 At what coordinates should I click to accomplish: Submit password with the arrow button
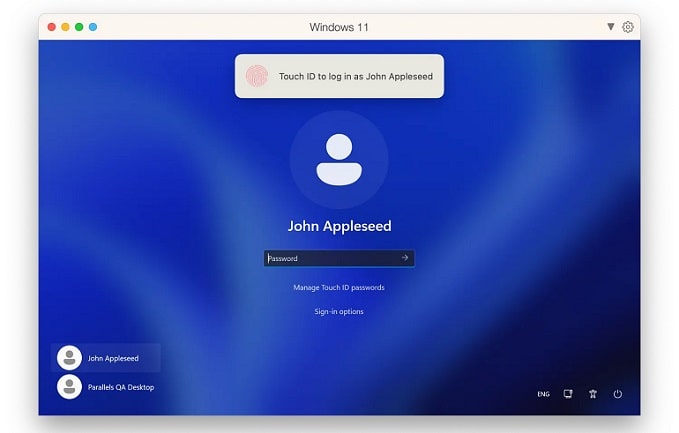pos(404,258)
